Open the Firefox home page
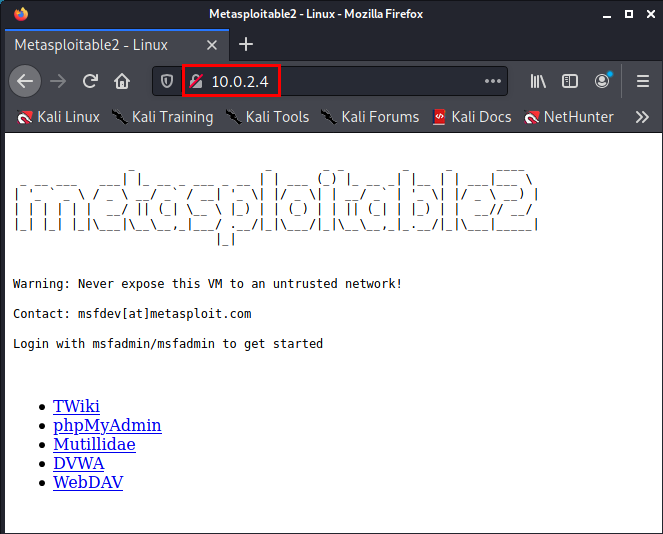663x534 pixels. click(x=122, y=81)
